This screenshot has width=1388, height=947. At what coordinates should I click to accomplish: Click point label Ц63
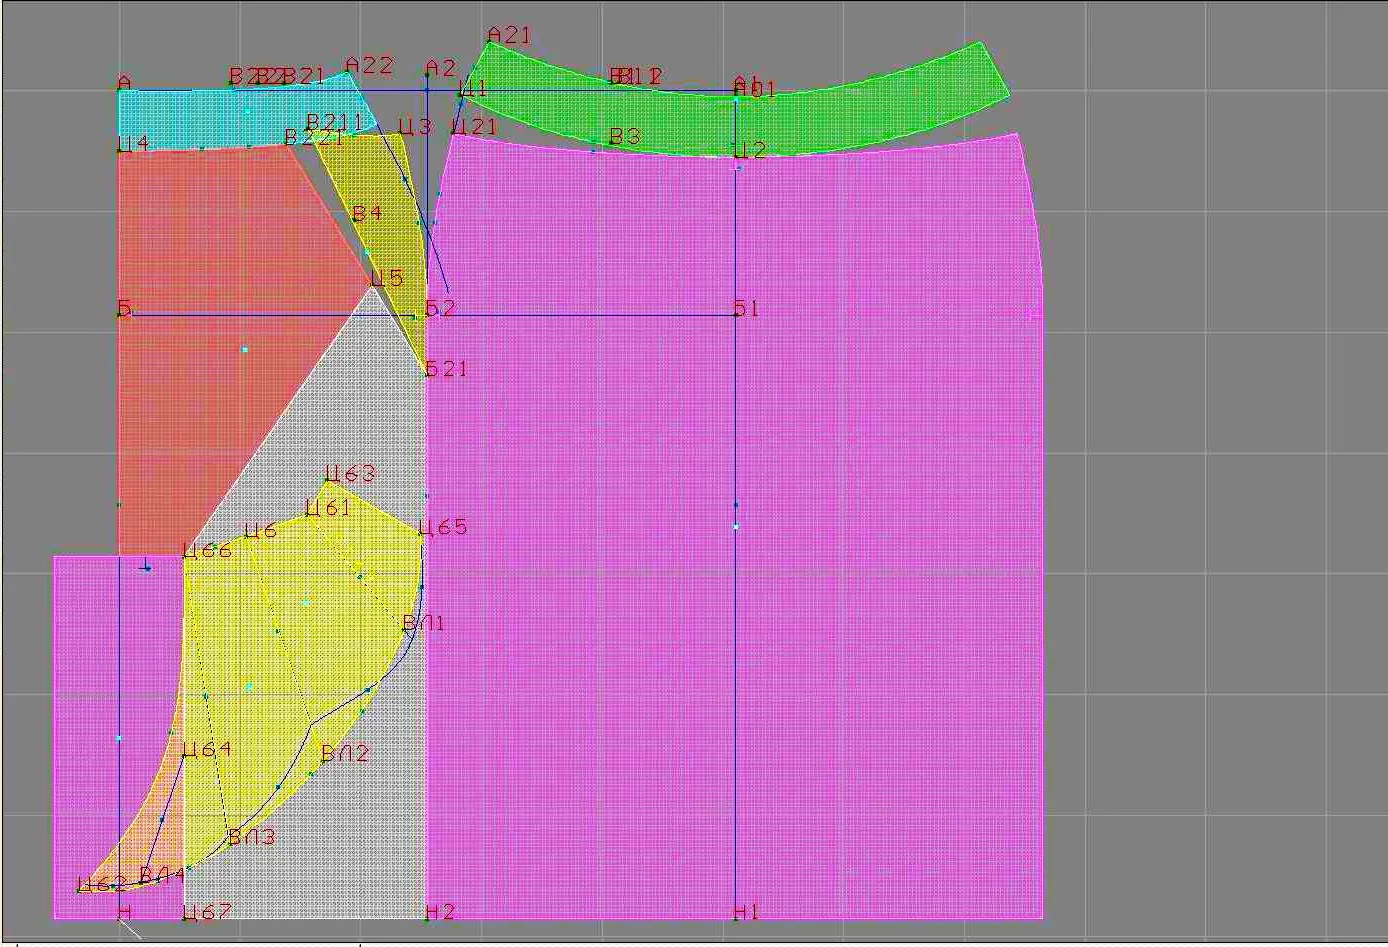[x=351, y=473]
